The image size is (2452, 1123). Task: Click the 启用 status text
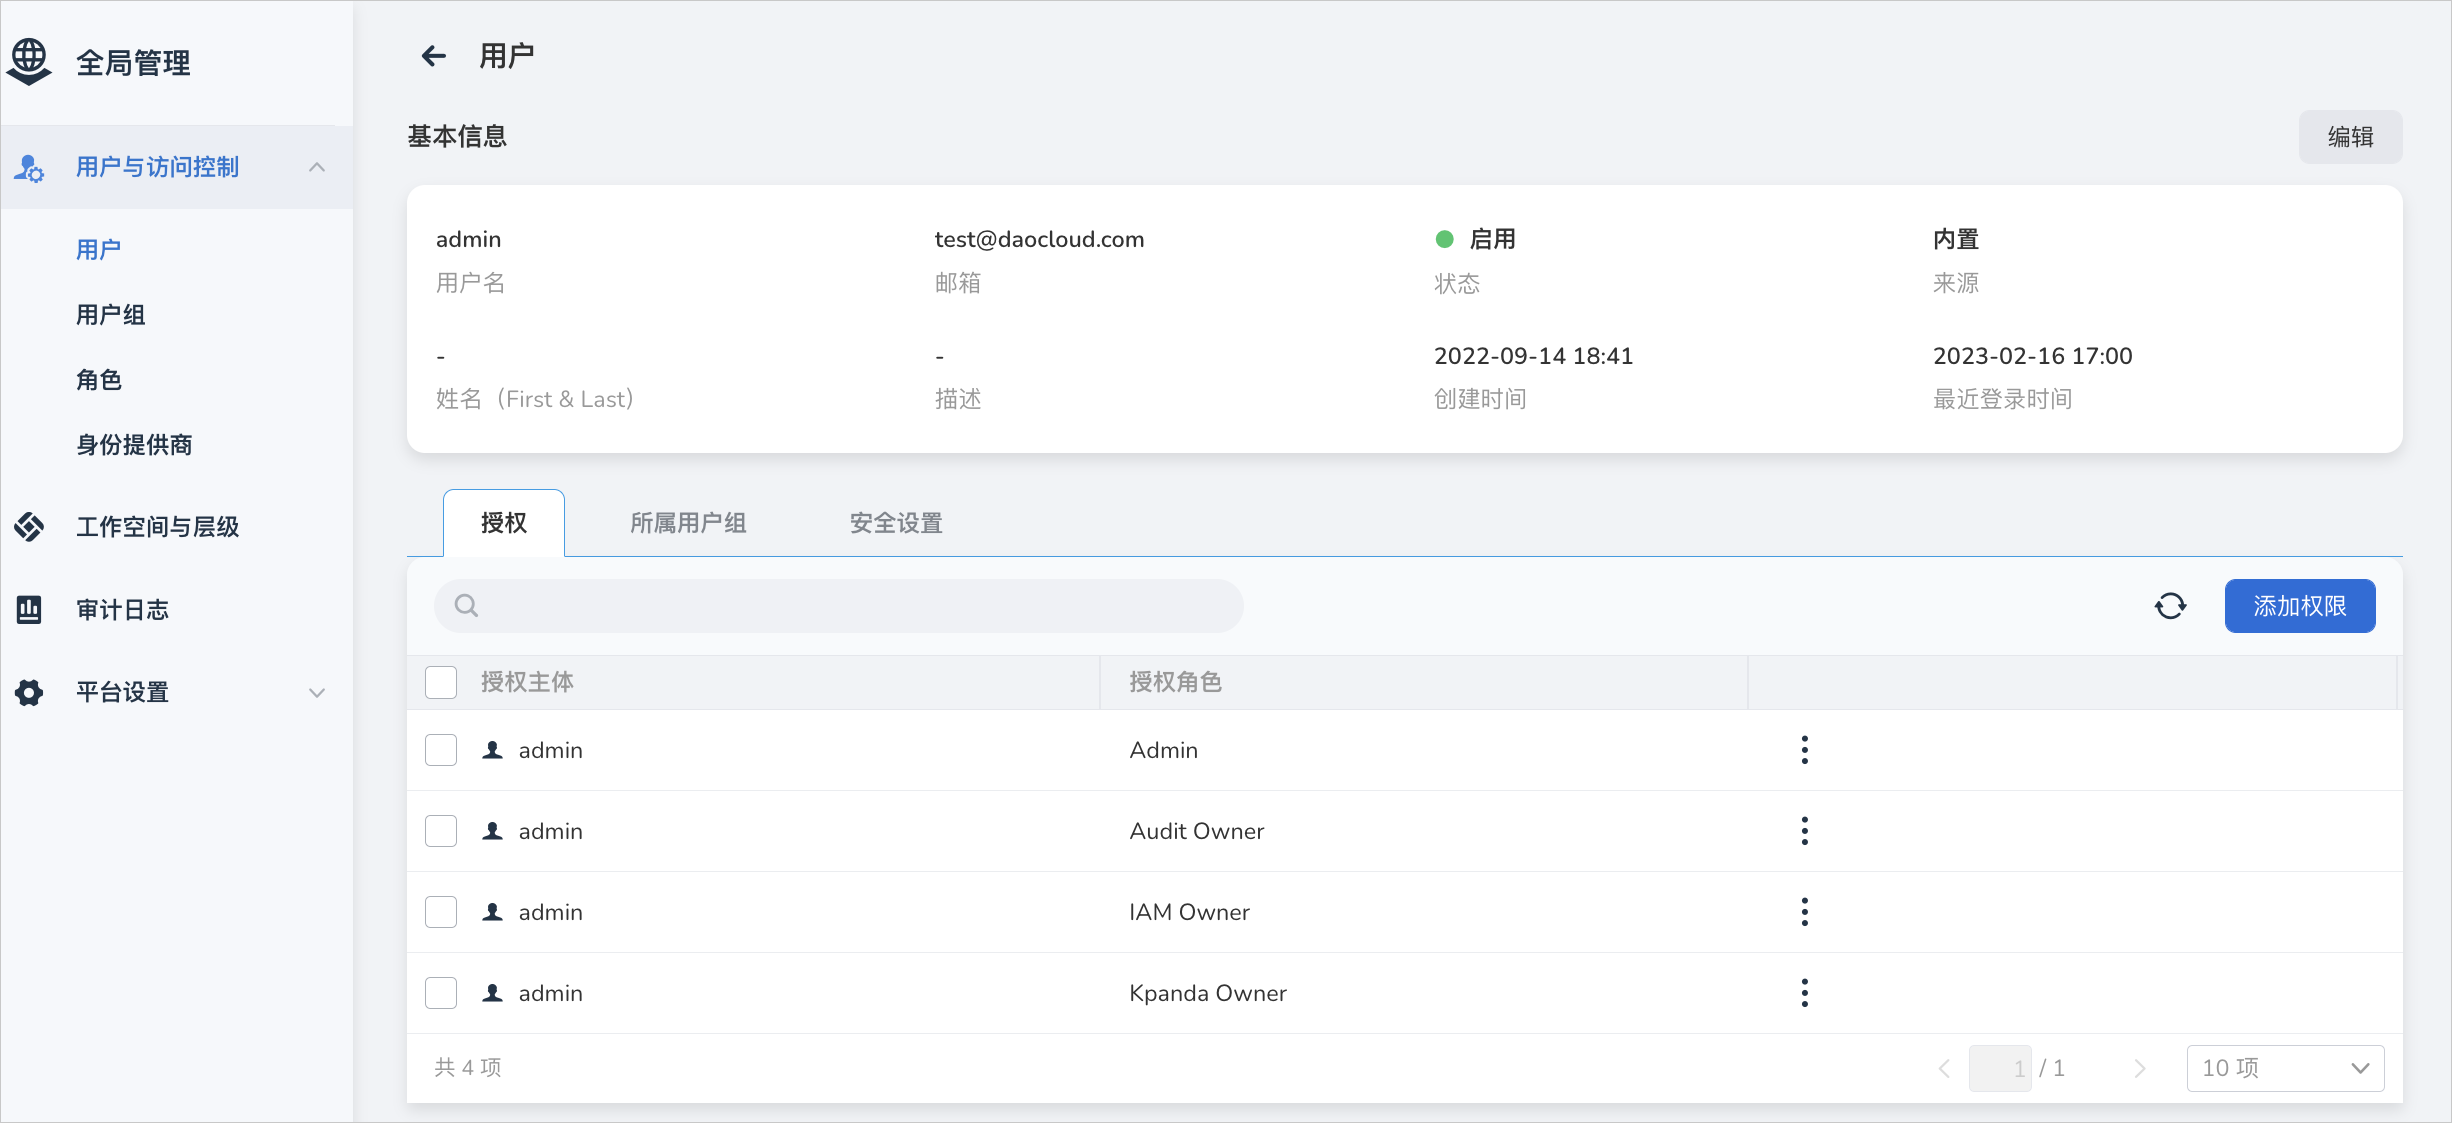[x=1492, y=239]
